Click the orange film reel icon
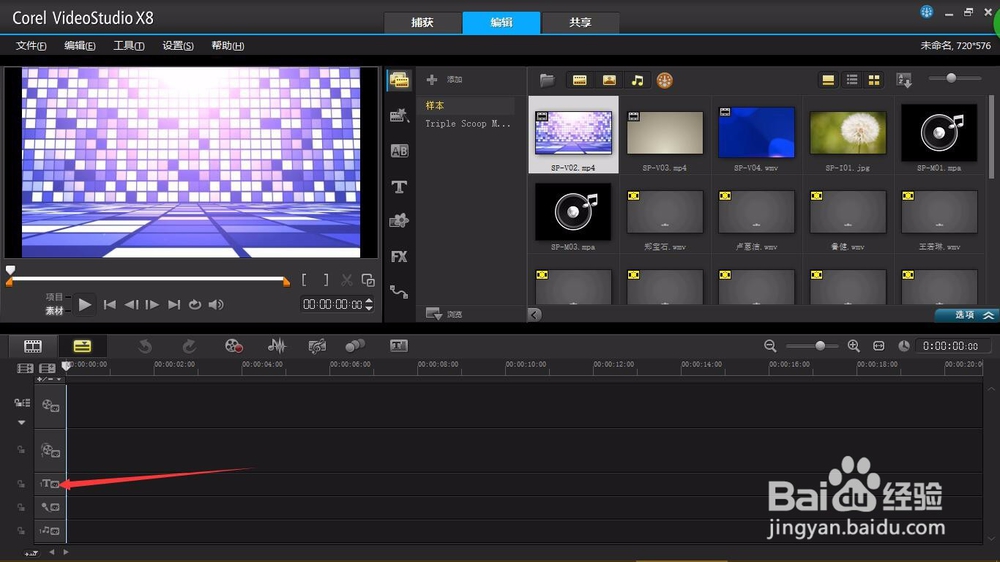Image resolution: width=1000 pixels, height=562 pixels. pyautogui.click(x=665, y=80)
